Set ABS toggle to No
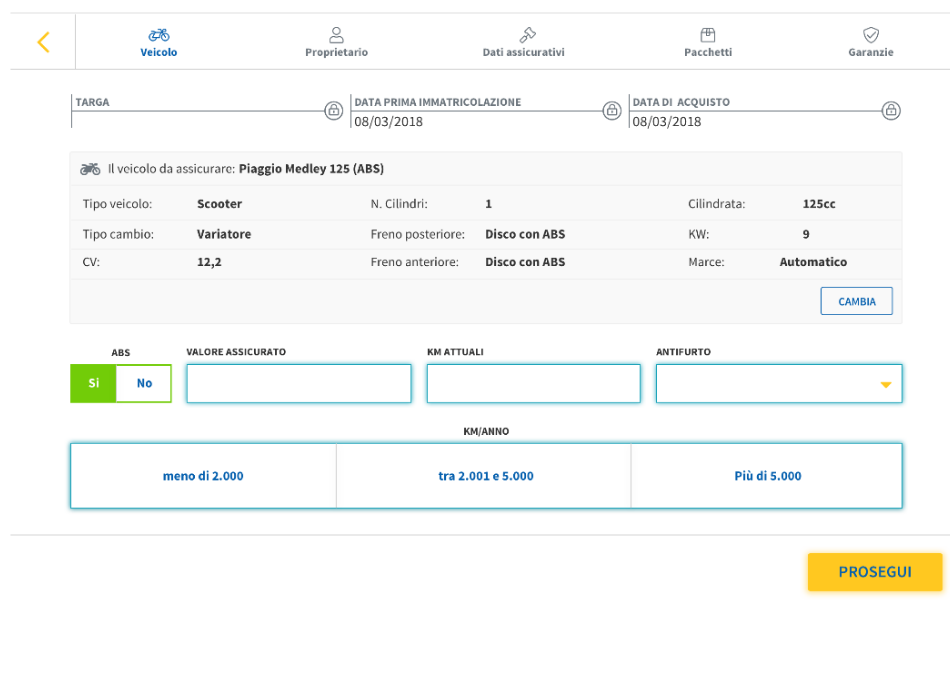The height and width of the screenshot is (700, 950). pyautogui.click(x=144, y=383)
